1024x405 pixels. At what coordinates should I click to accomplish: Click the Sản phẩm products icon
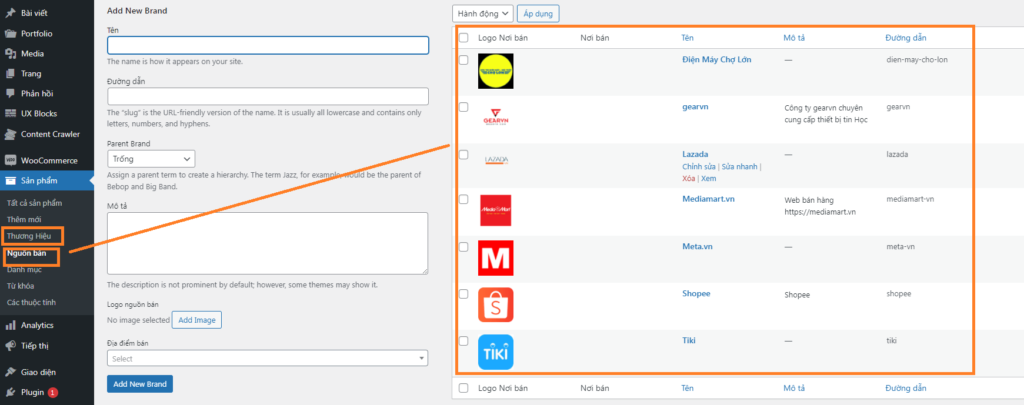pos(10,181)
